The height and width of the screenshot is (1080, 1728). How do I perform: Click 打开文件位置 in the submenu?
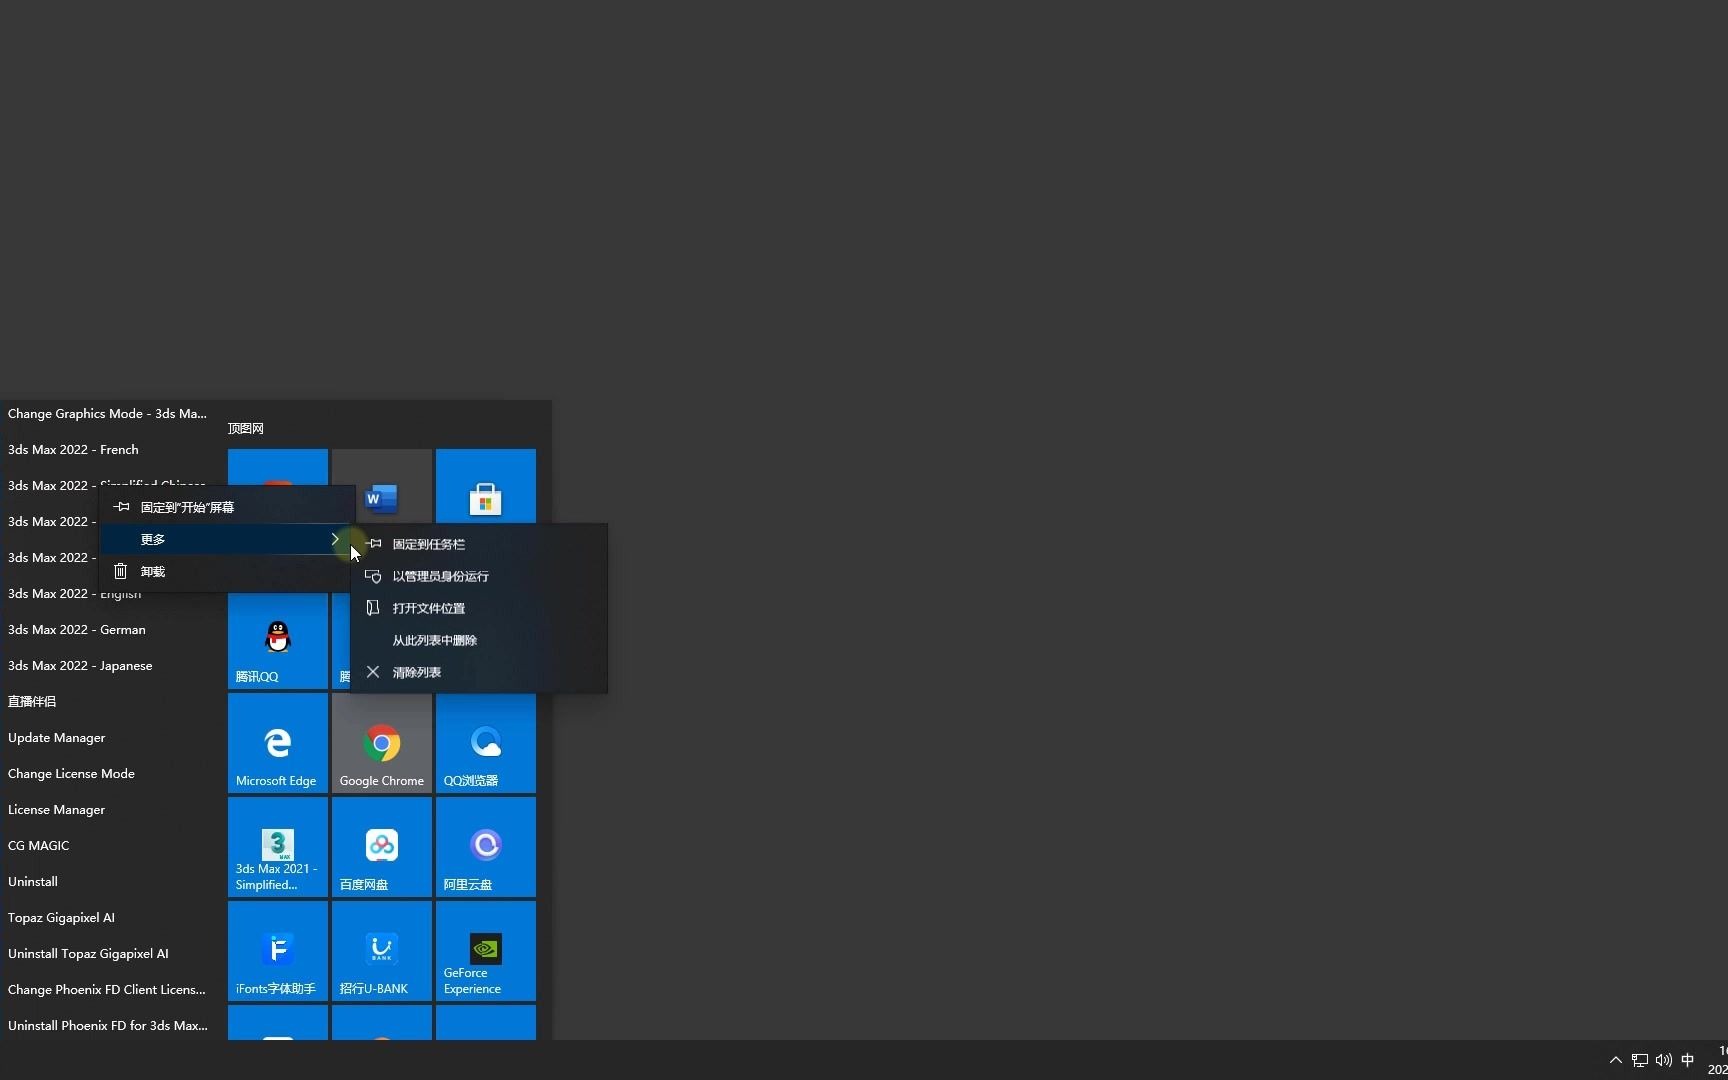[x=479, y=608]
